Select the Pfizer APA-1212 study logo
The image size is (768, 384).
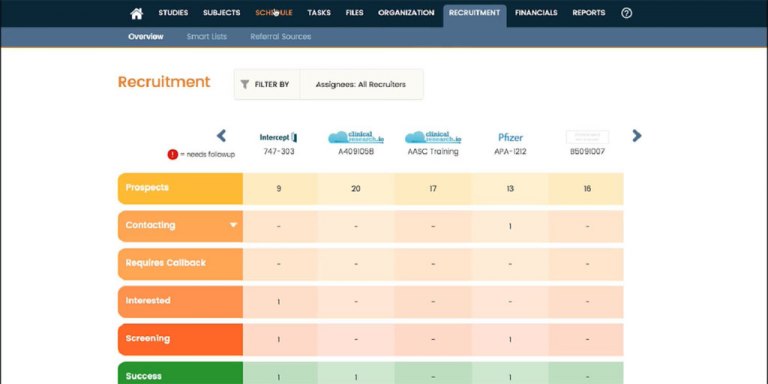coord(510,138)
